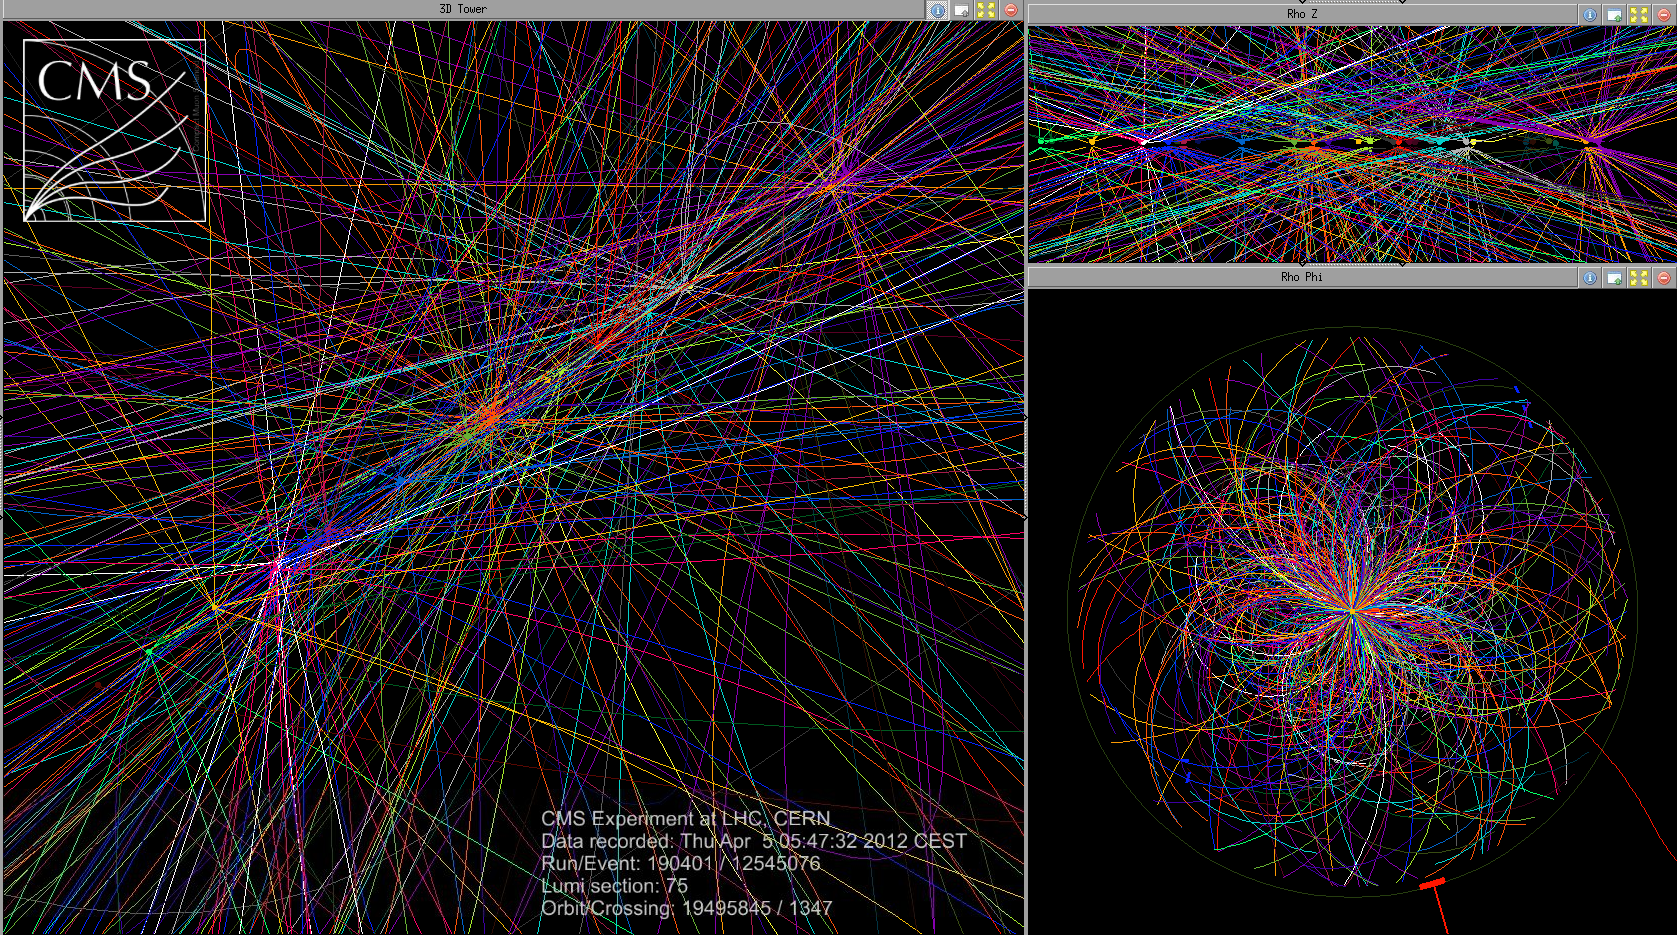Remove the Rho Phi view via the red minus icon
Viewport: 1677px width, 935px height.
point(1663,278)
